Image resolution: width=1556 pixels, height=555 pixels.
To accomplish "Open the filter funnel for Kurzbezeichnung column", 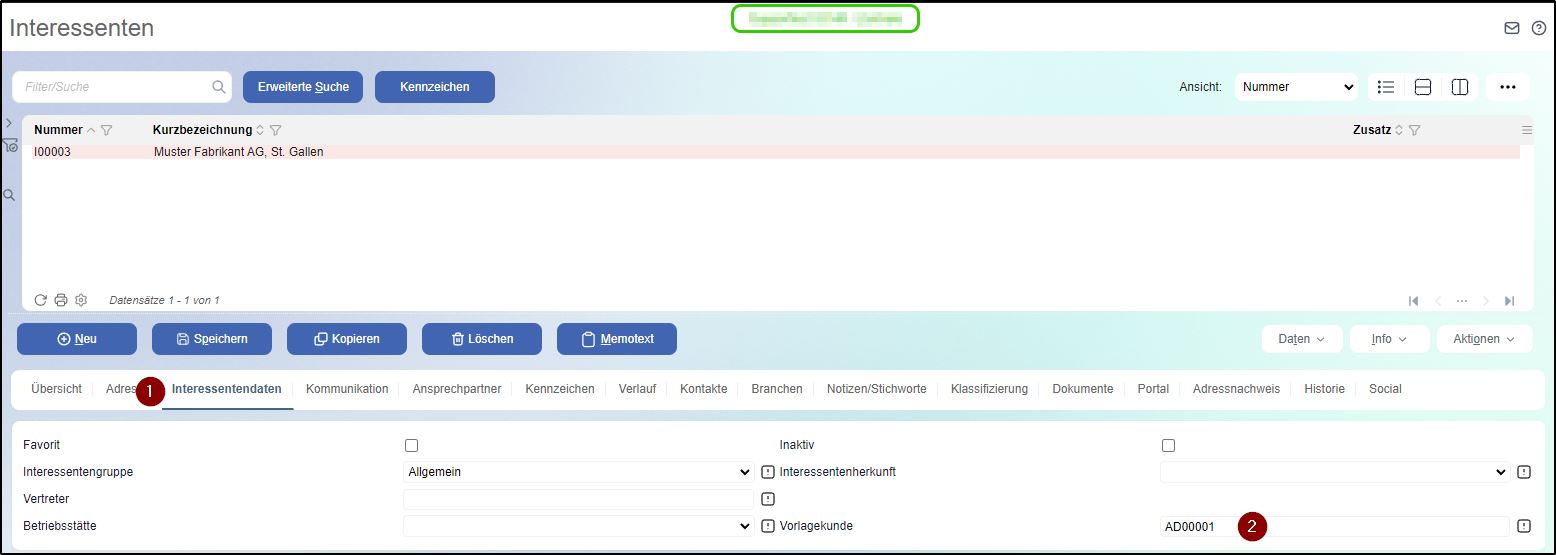I will (276, 130).
